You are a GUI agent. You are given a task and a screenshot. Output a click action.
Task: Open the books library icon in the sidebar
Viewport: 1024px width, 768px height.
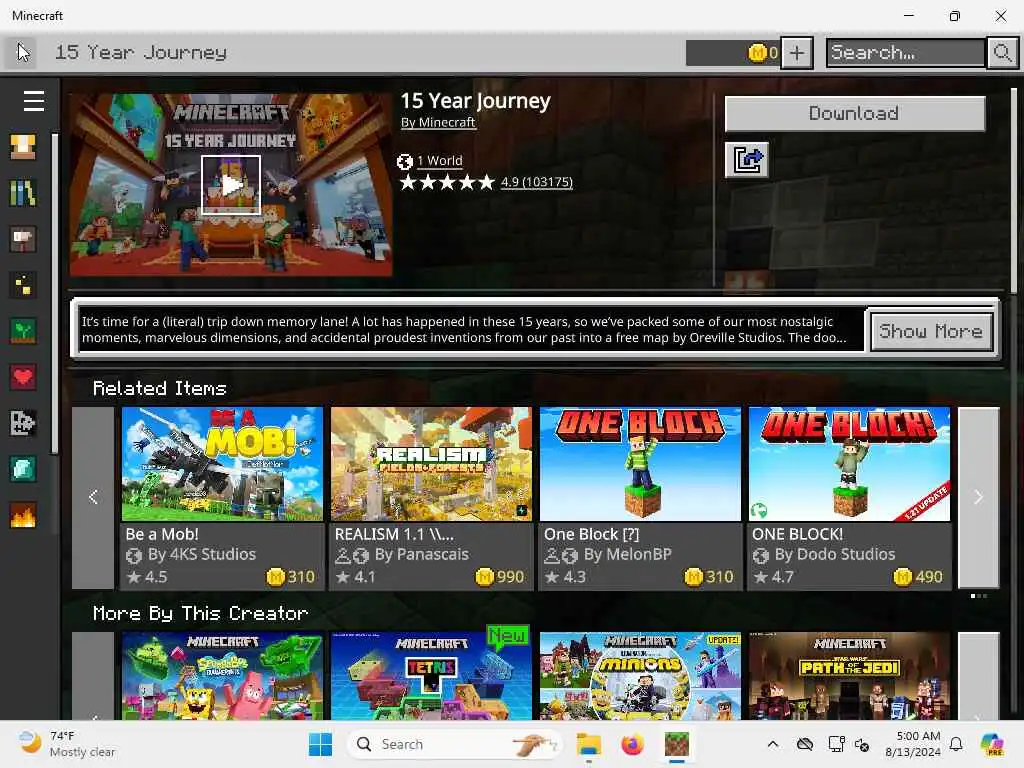(23, 193)
